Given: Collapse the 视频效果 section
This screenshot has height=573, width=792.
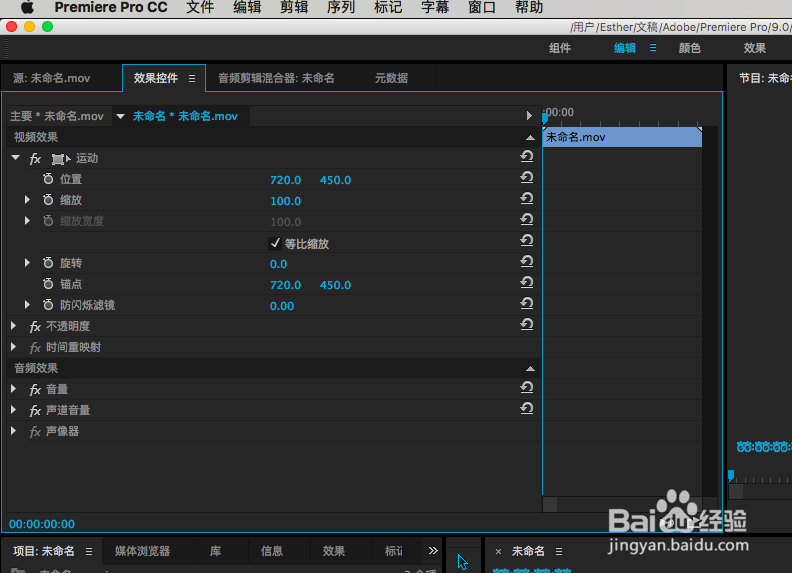Looking at the screenshot, I should click(530, 137).
